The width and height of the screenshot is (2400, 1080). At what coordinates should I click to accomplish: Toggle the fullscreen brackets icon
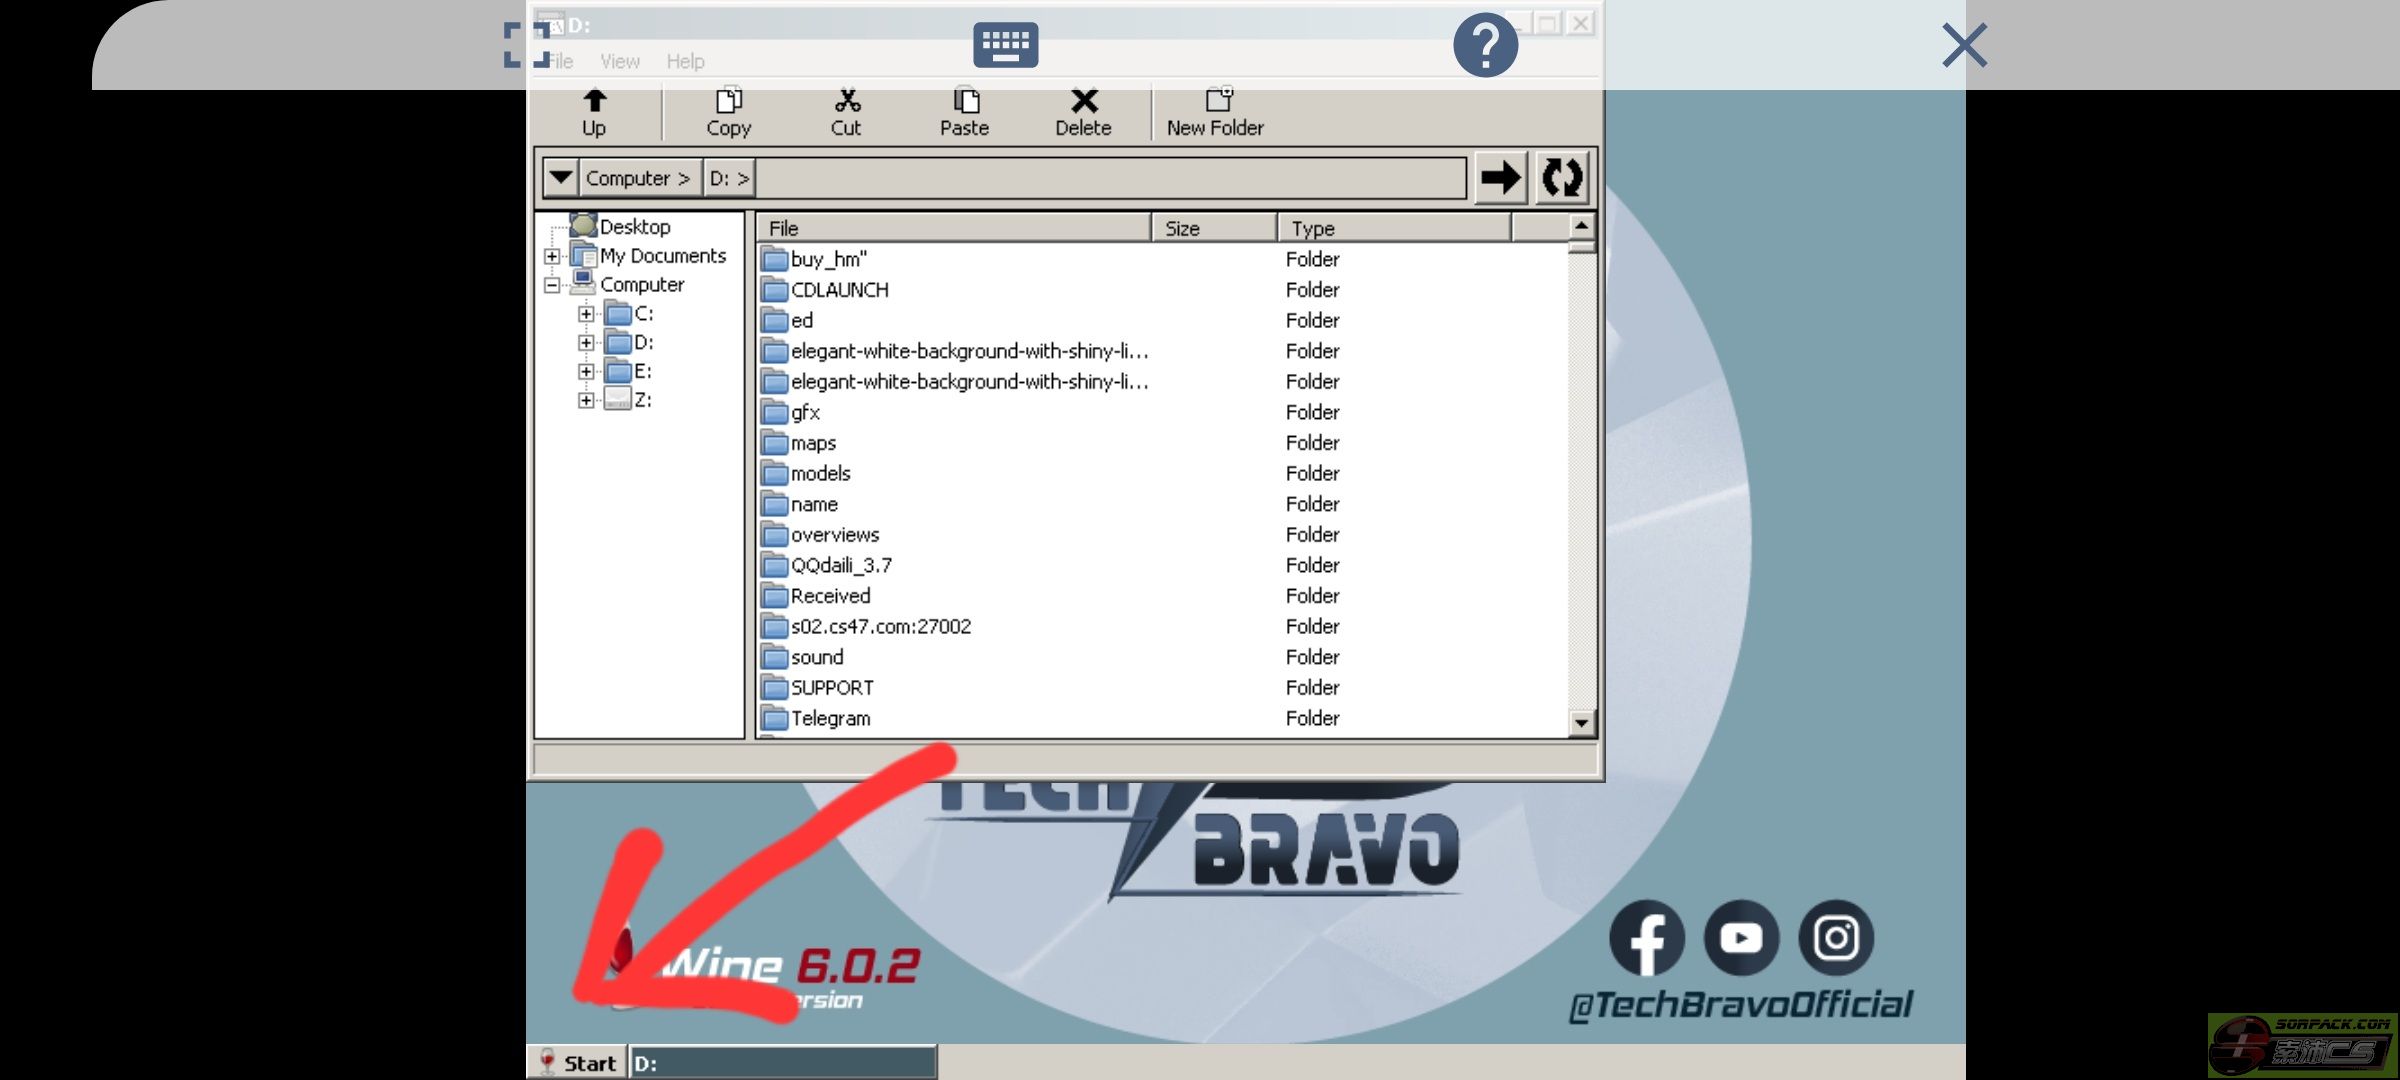click(x=527, y=45)
